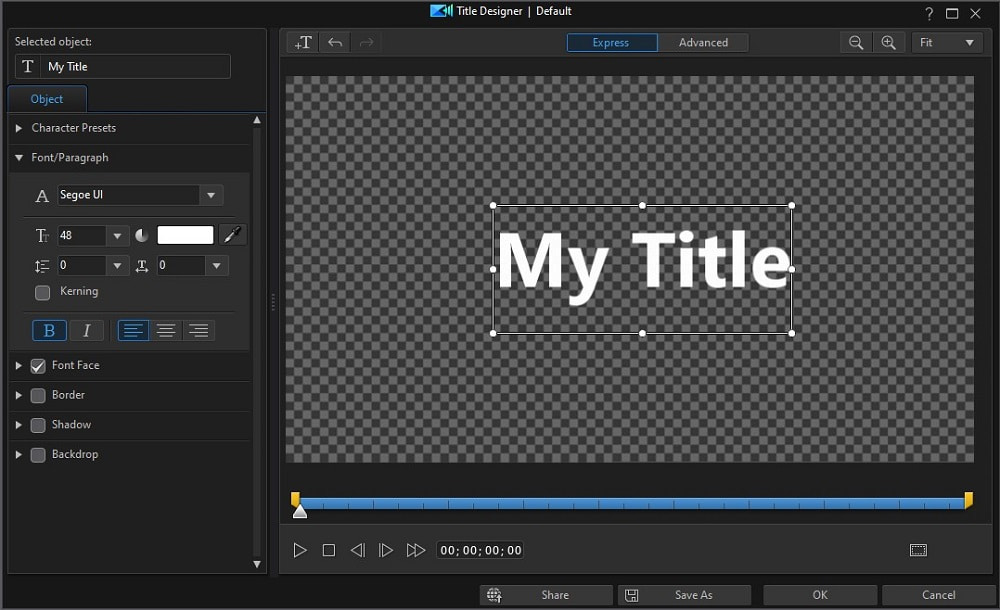Pick a color with the eyedropper tool
Image resolution: width=1000 pixels, height=610 pixels.
[232, 234]
